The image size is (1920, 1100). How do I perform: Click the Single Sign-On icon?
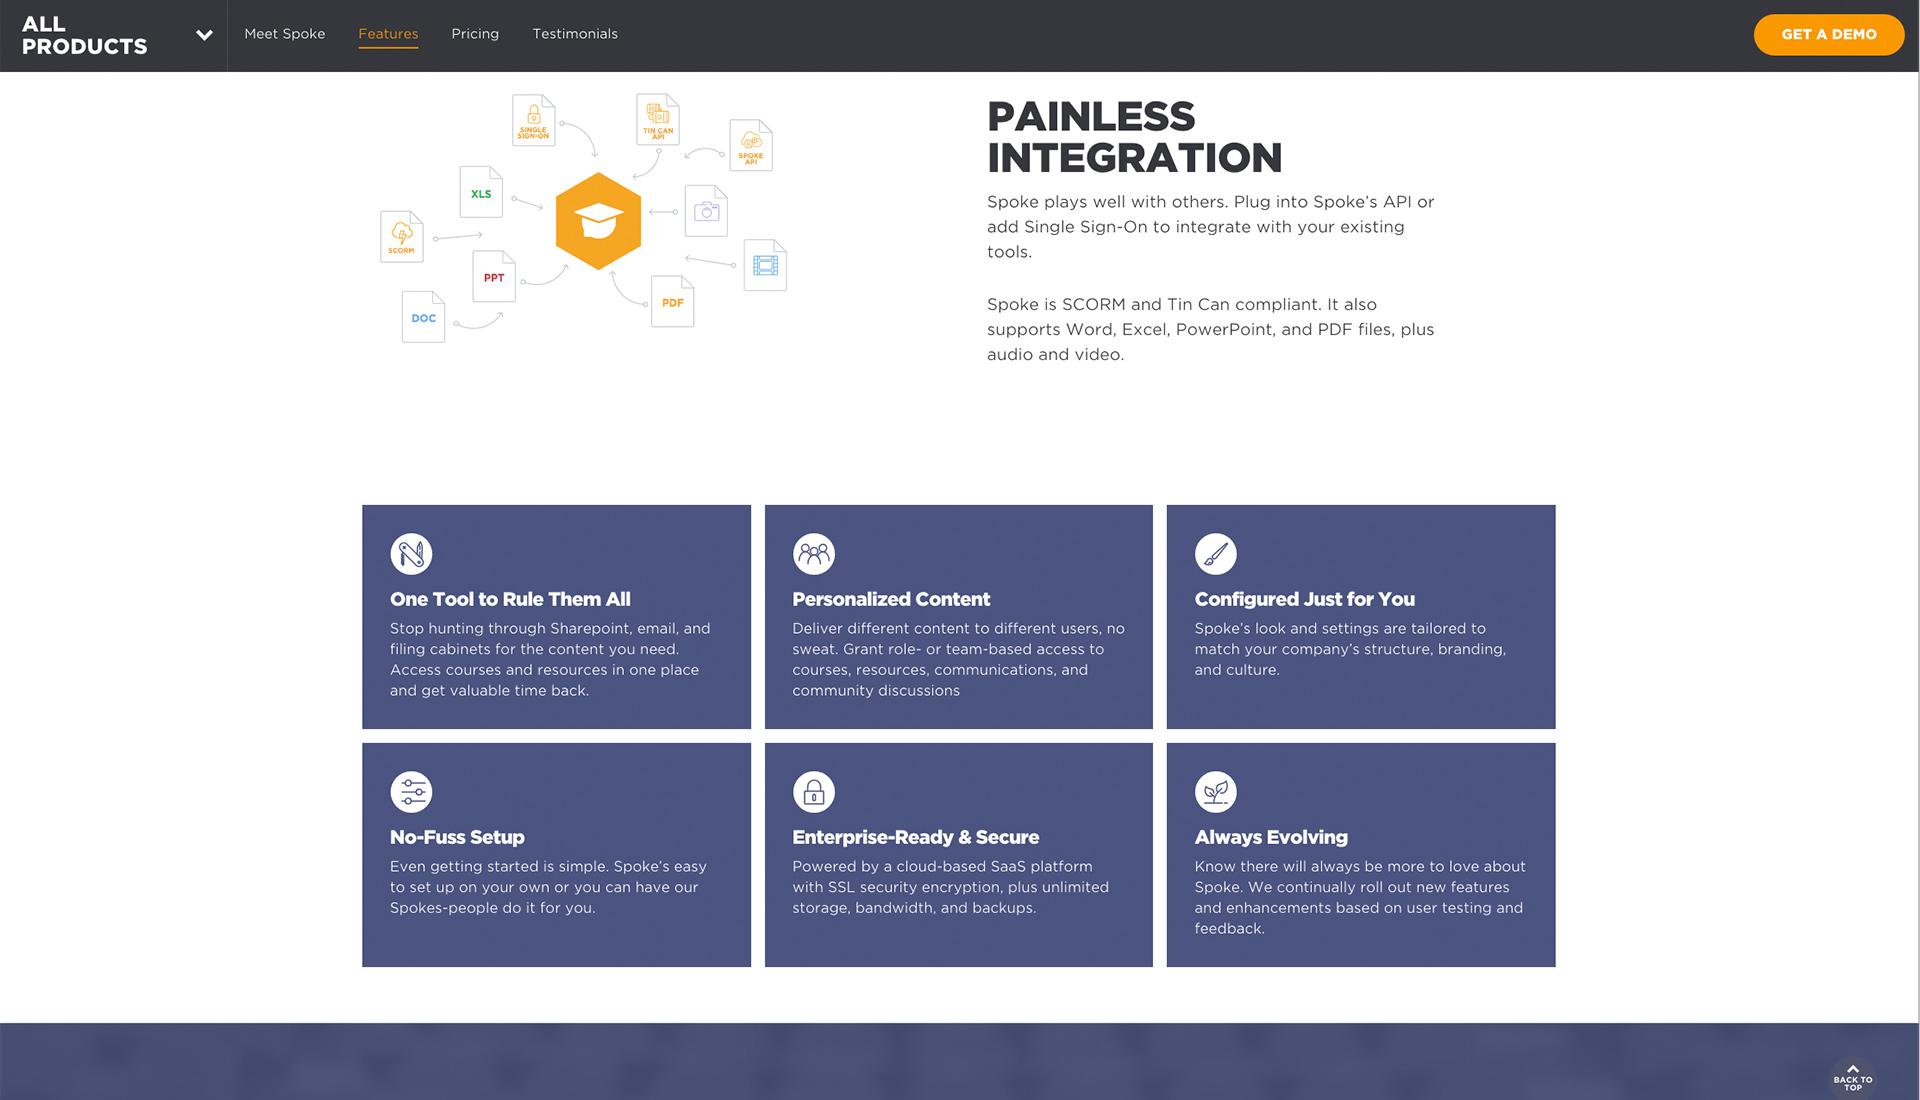[533, 123]
